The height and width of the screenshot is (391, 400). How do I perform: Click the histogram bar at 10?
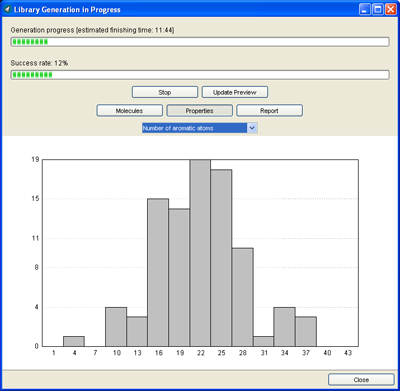point(116,327)
